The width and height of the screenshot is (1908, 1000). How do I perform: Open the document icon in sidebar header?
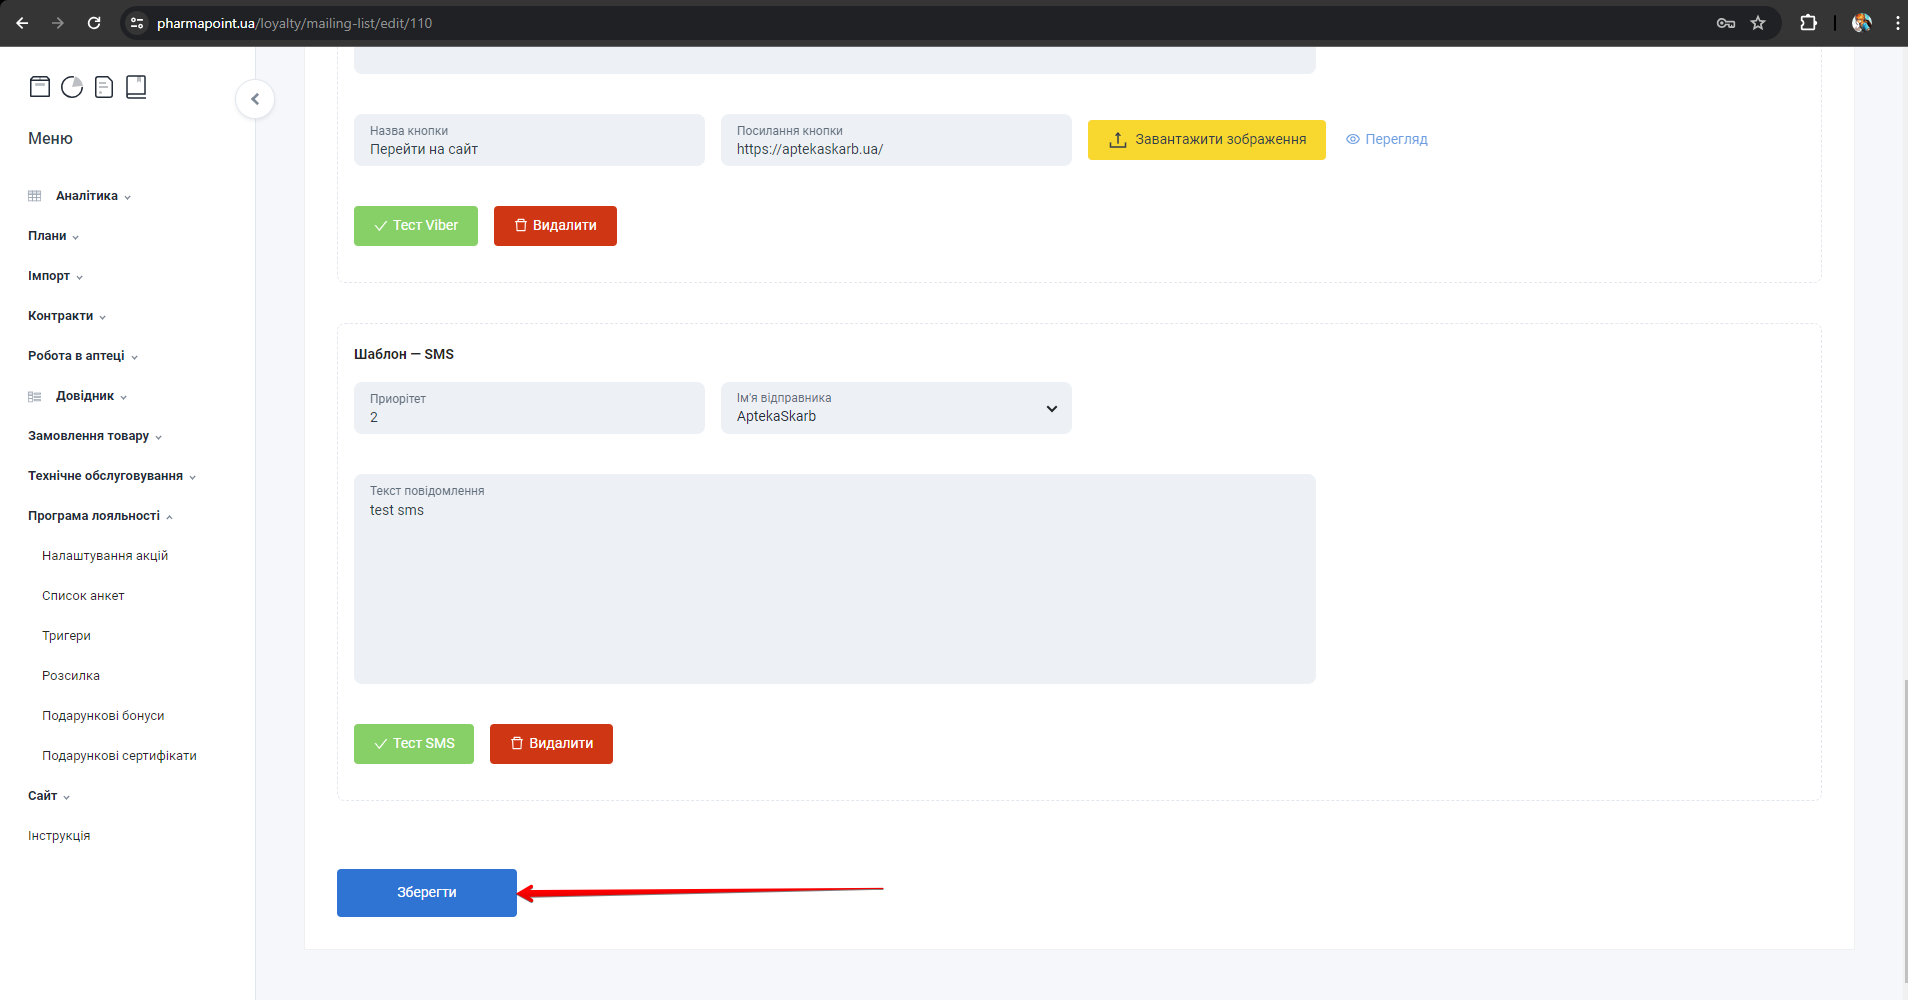coord(104,87)
